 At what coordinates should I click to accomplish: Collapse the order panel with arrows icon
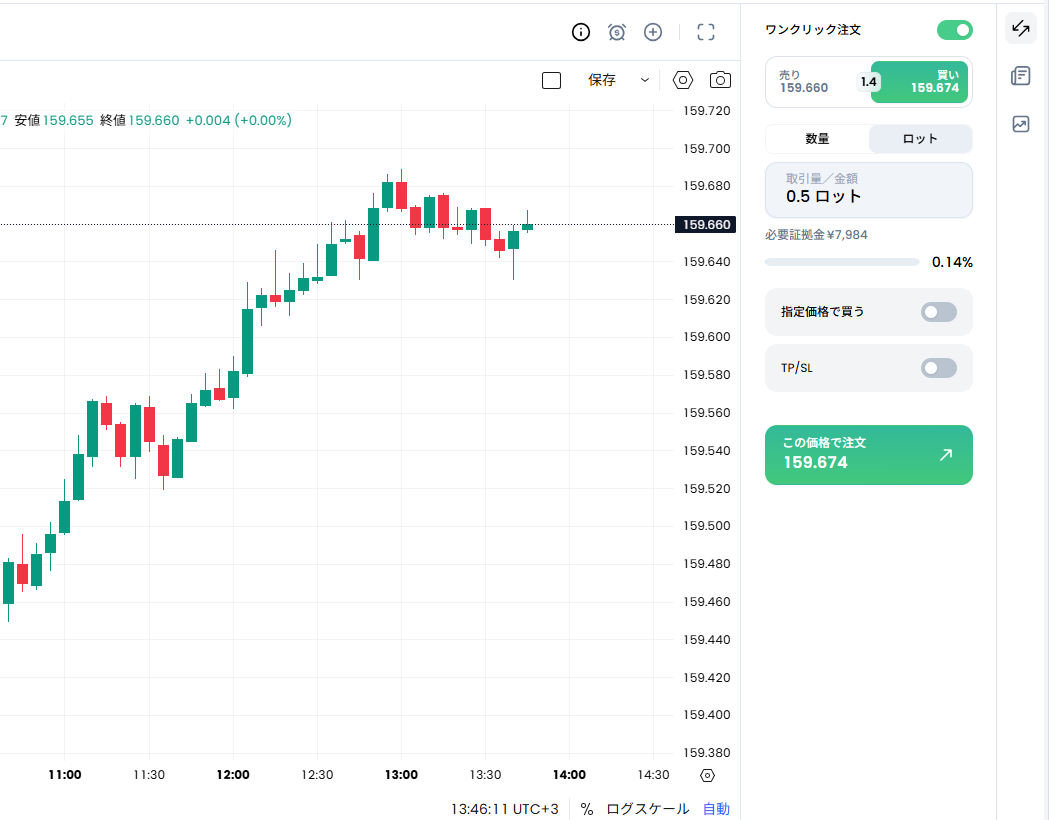point(1020,28)
